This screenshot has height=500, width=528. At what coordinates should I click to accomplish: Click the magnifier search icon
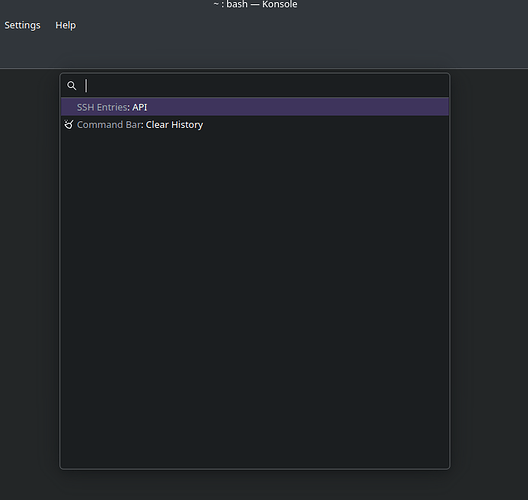pyautogui.click(x=71, y=86)
